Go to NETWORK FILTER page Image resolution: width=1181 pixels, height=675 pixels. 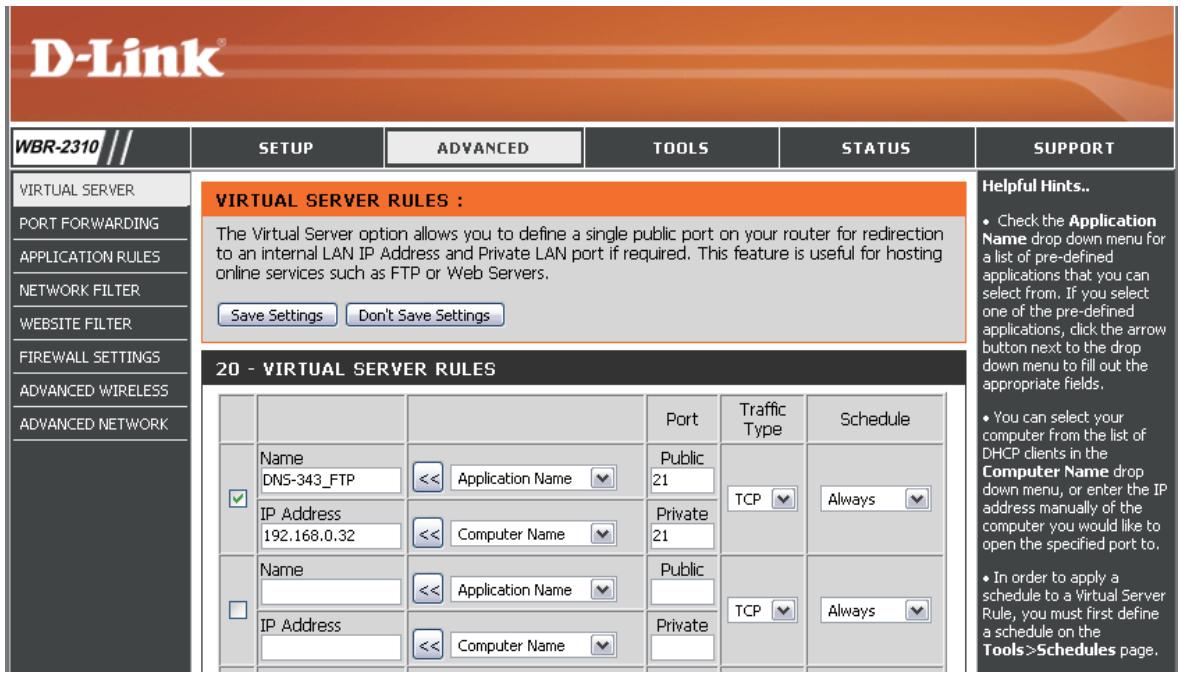coord(101,290)
